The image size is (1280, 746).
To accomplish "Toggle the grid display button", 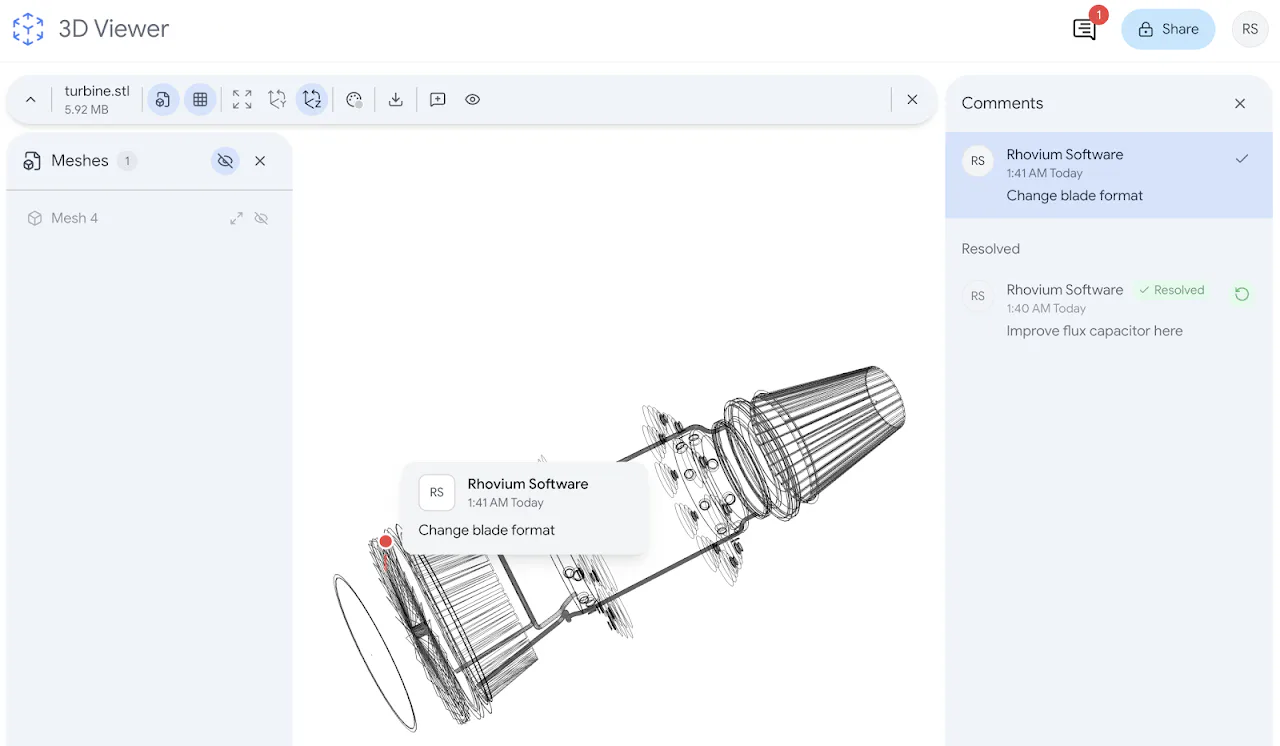I will tap(200, 100).
